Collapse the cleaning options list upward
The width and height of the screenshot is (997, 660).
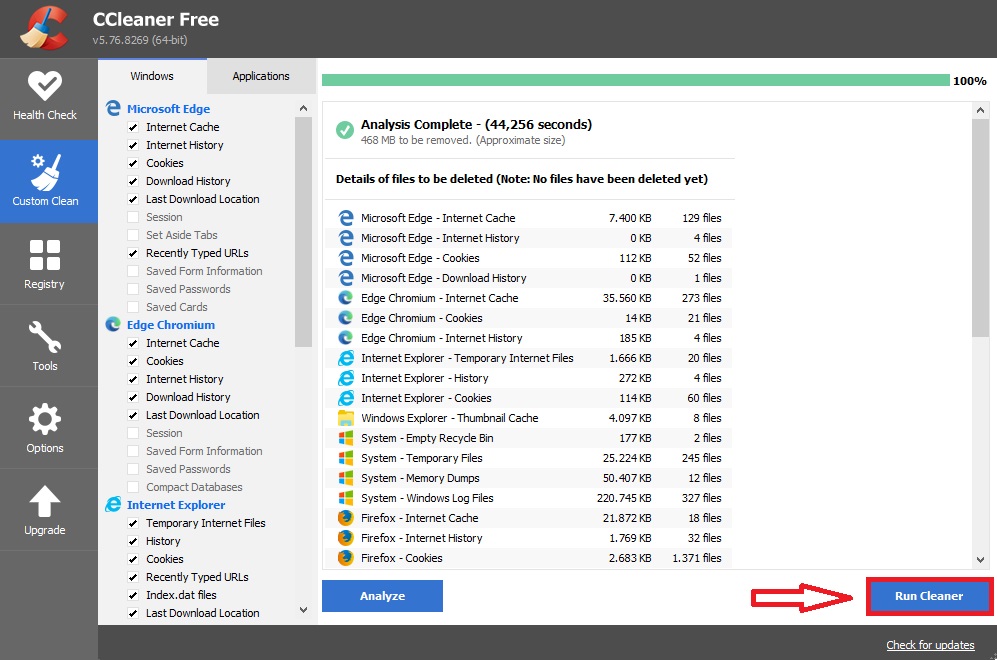[x=303, y=107]
